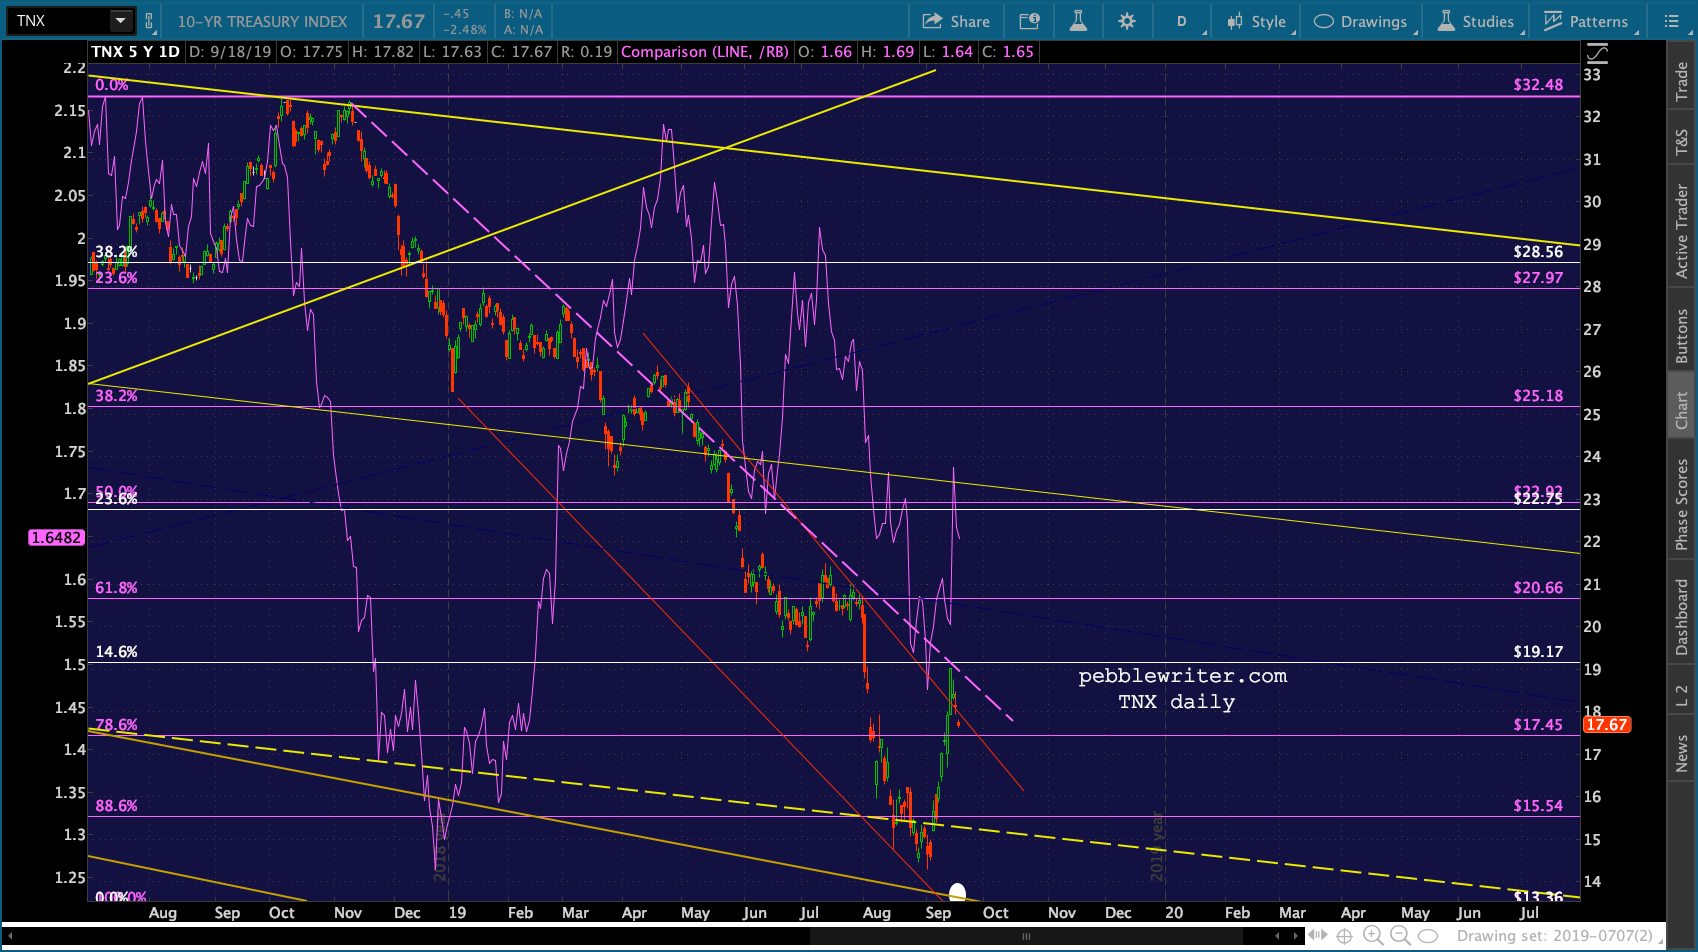Open chart settings gear icon
1698x952 pixels.
[x=1127, y=21]
